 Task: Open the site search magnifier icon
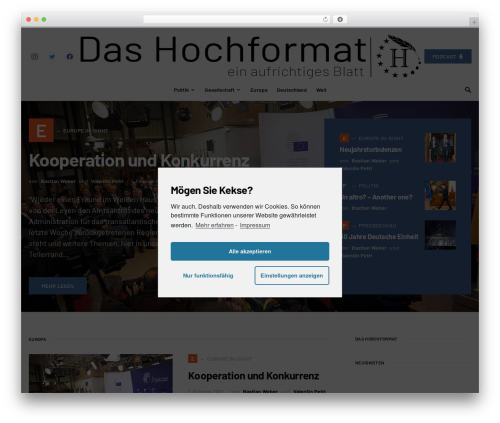pos(468,90)
